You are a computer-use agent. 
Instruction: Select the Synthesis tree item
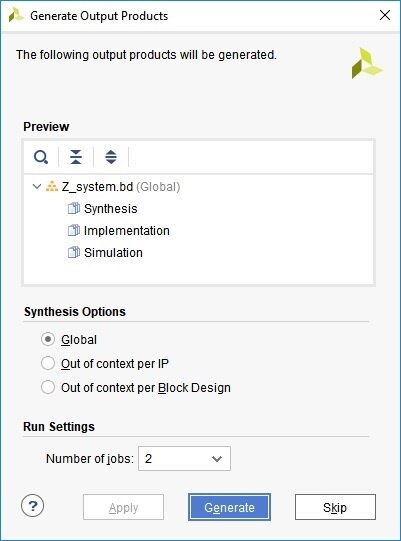click(x=110, y=209)
